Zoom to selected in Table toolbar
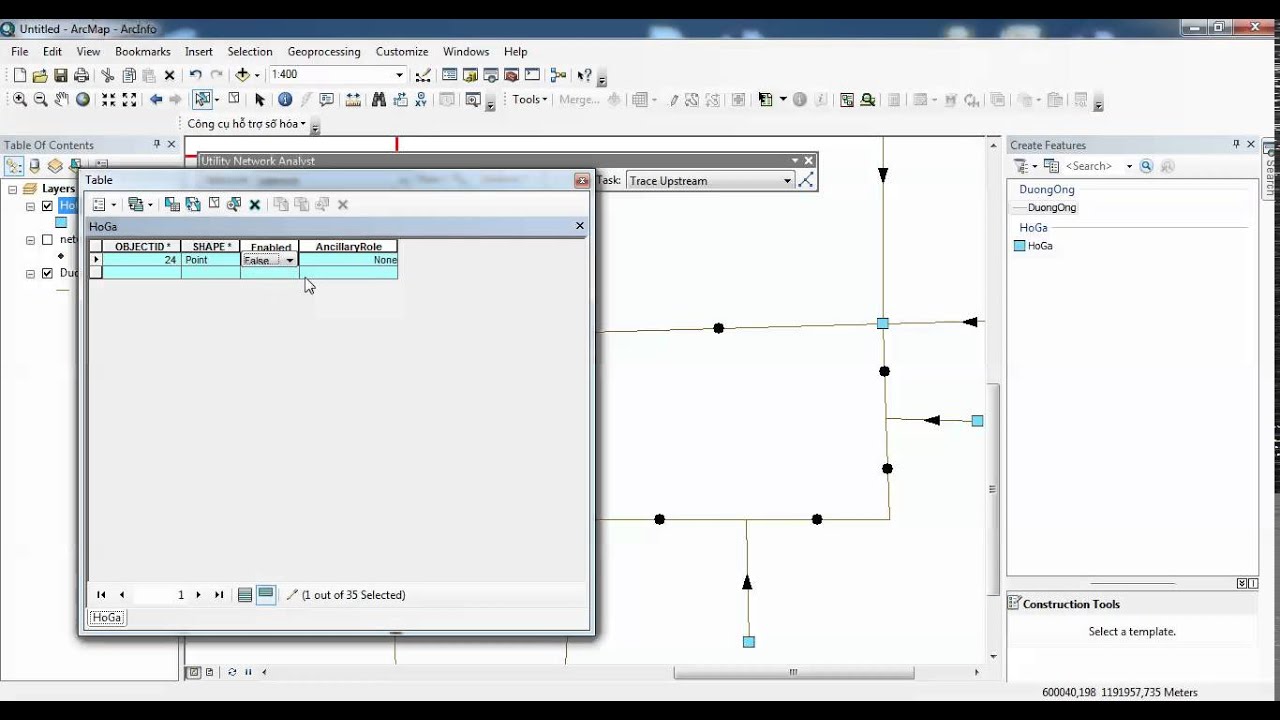The image size is (1280, 720). click(x=234, y=204)
